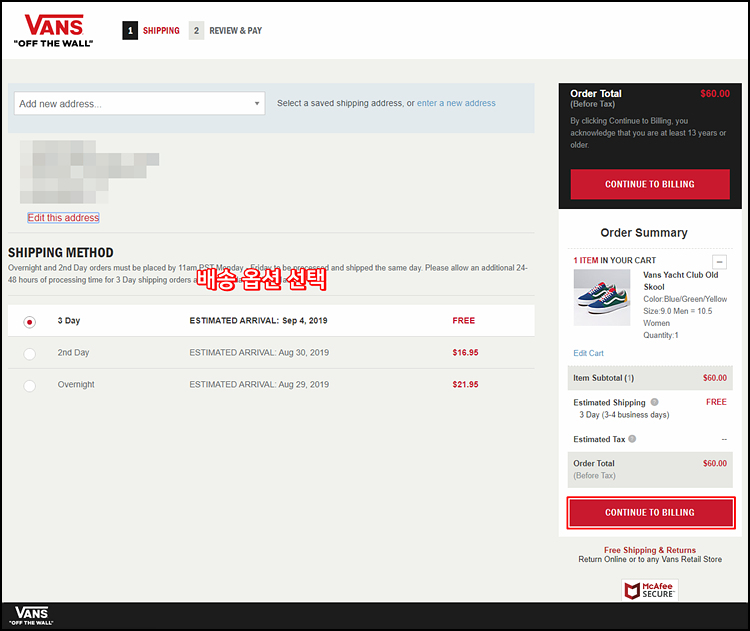Click the Estimated Shipping info icon
Screen dimensions: 750x631
tap(654, 402)
